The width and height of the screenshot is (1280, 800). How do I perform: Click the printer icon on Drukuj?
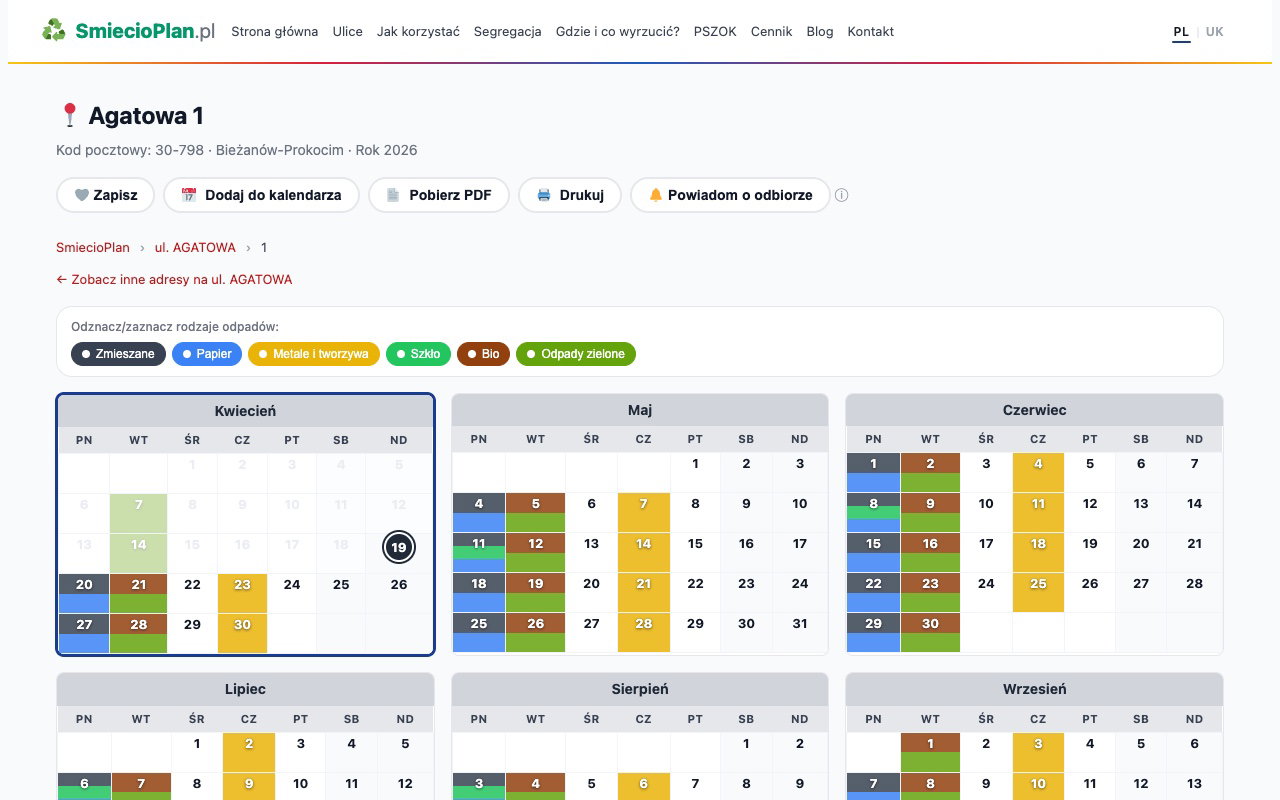click(x=544, y=195)
